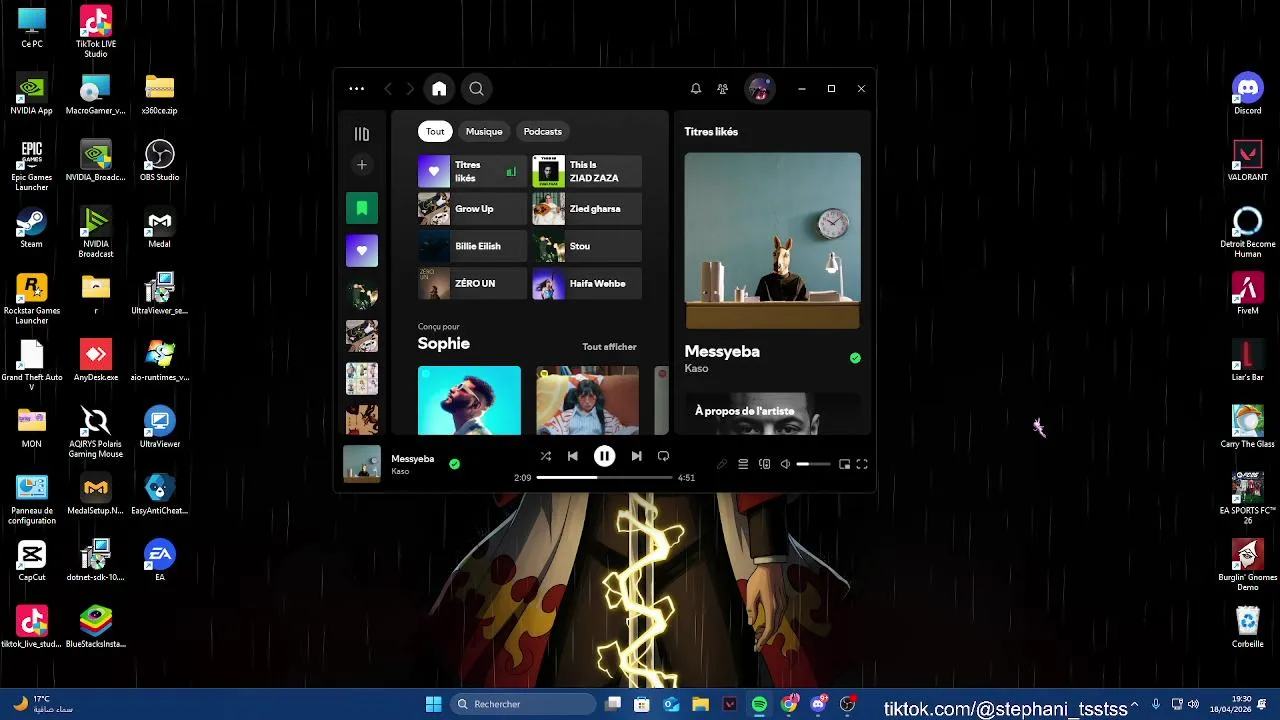
Task: Select the Tout filter chip
Action: 435,132
